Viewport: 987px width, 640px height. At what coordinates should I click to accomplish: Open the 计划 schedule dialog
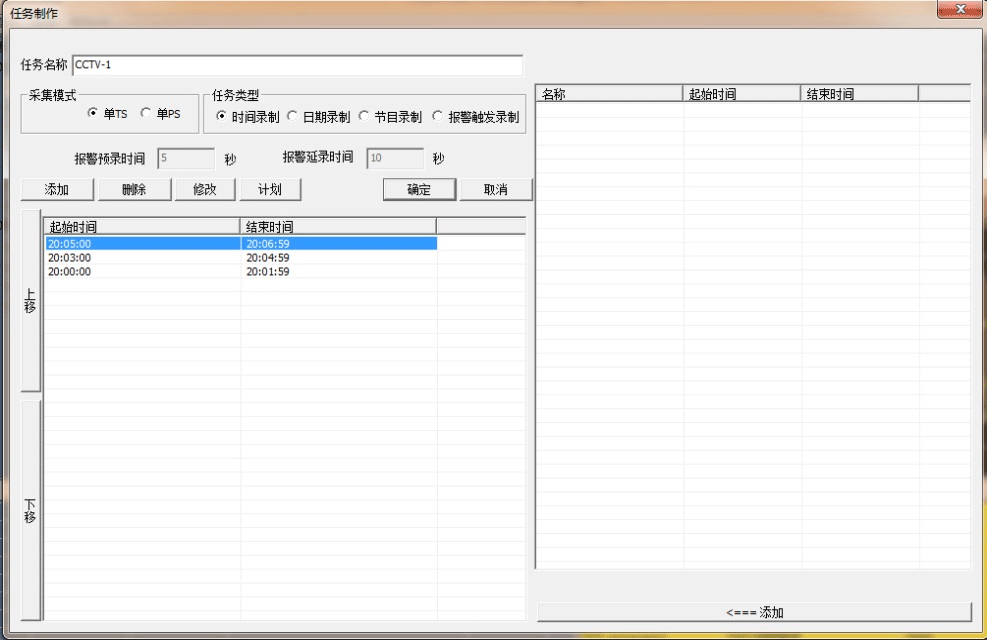270,189
